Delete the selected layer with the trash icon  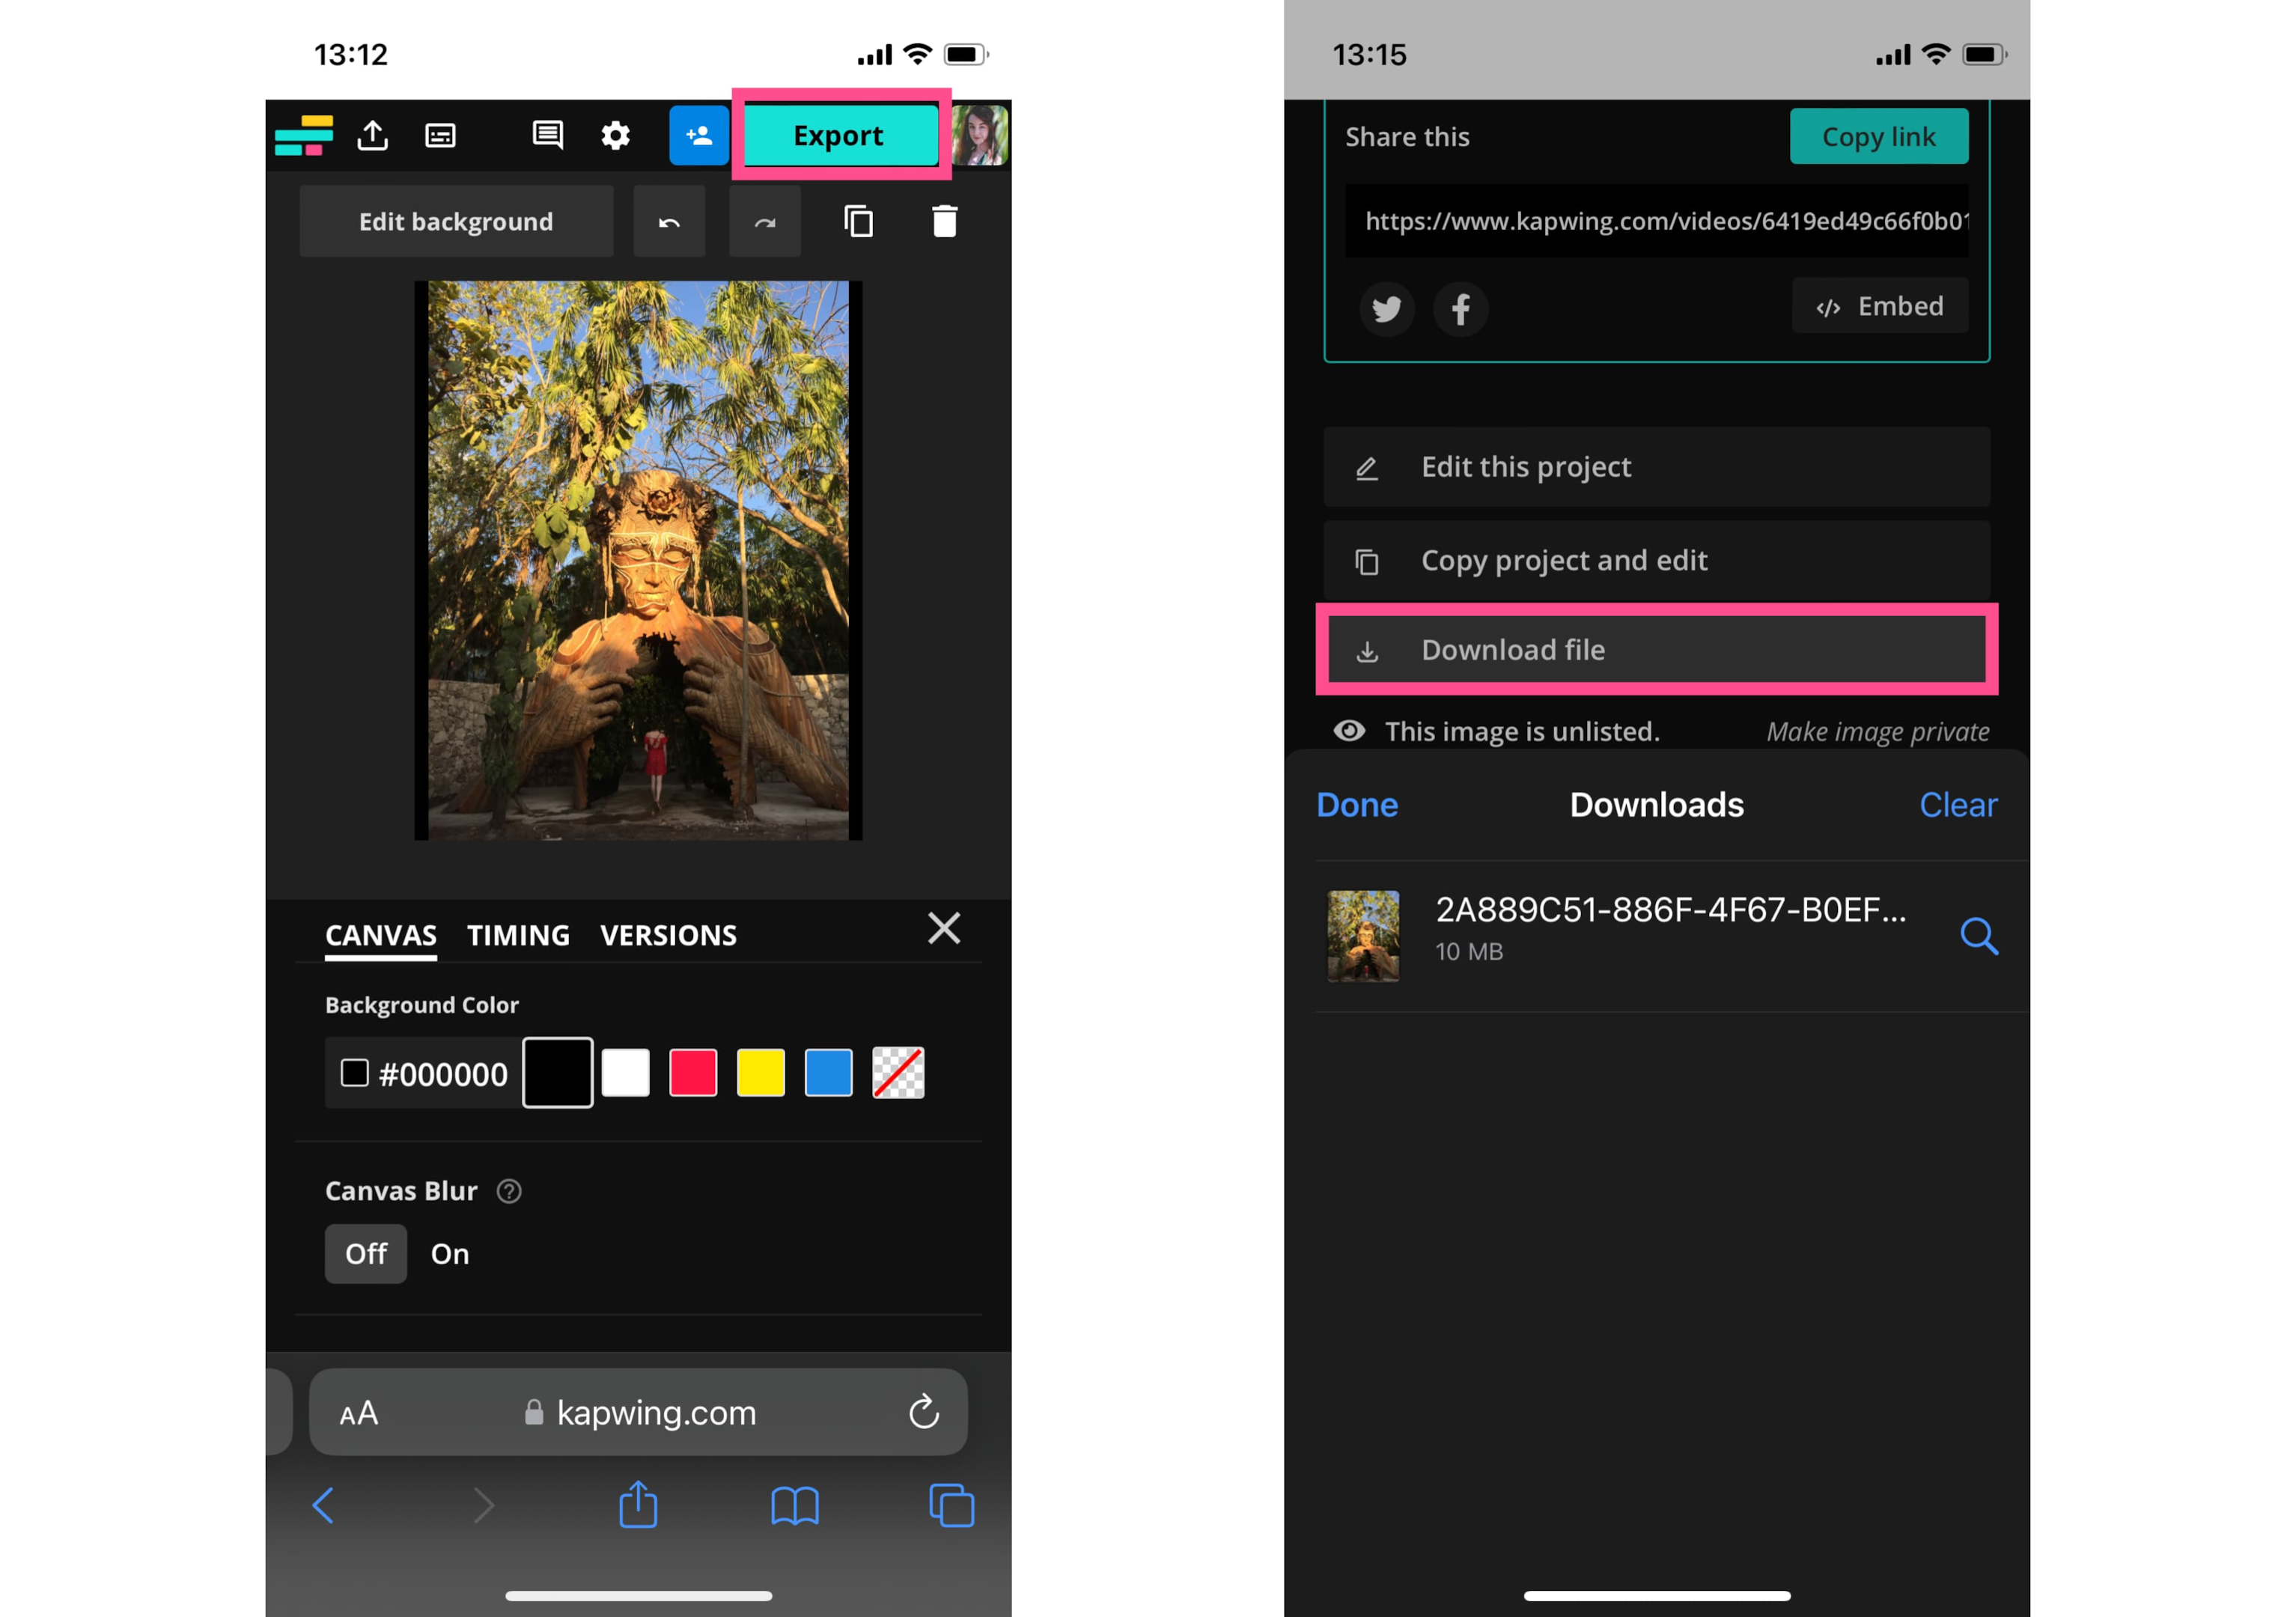click(x=945, y=221)
